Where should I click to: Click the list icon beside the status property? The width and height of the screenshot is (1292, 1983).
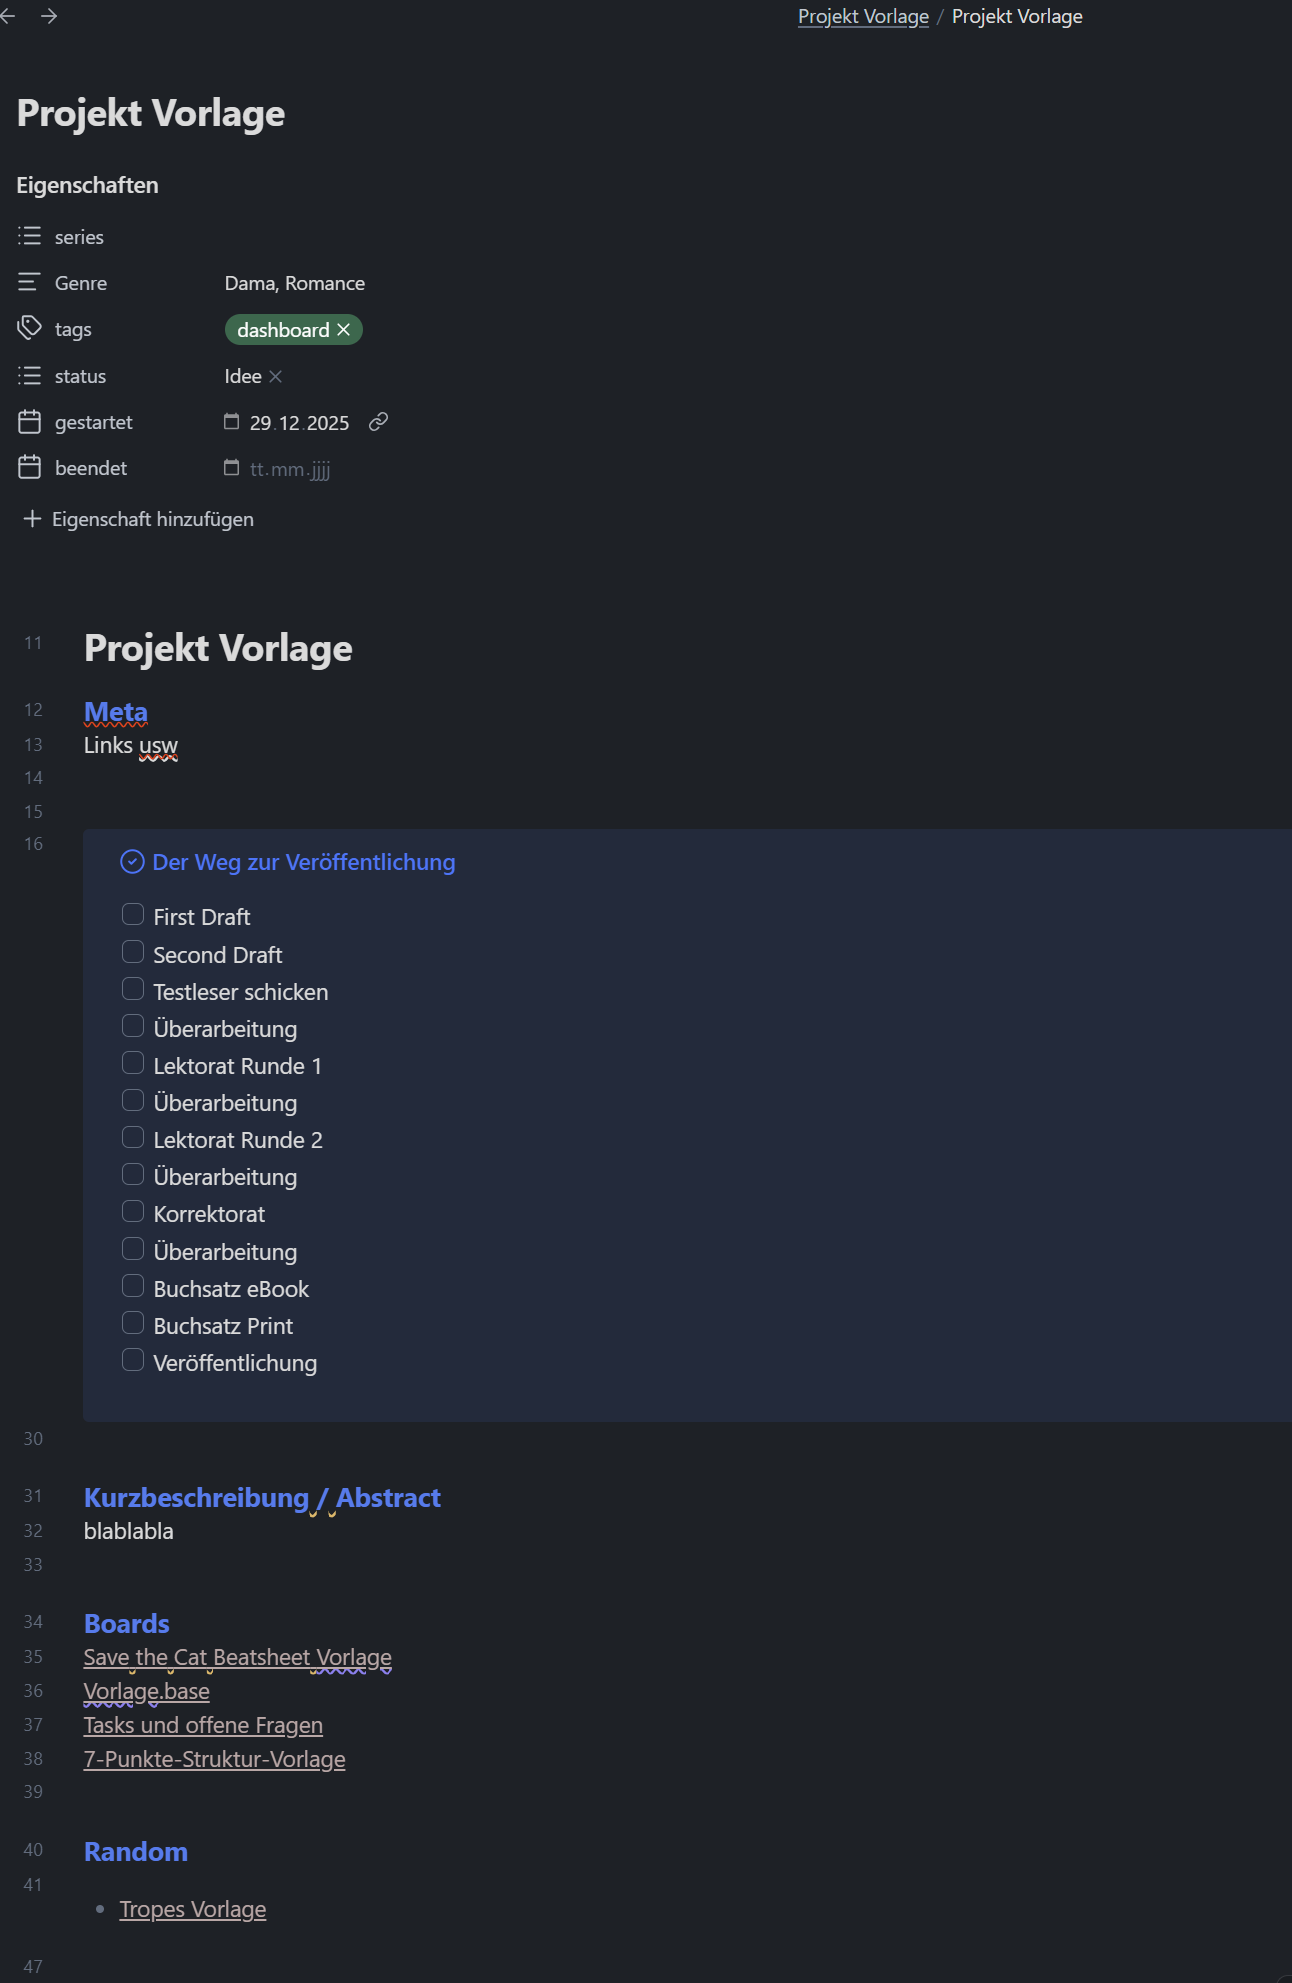coord(29,375)
